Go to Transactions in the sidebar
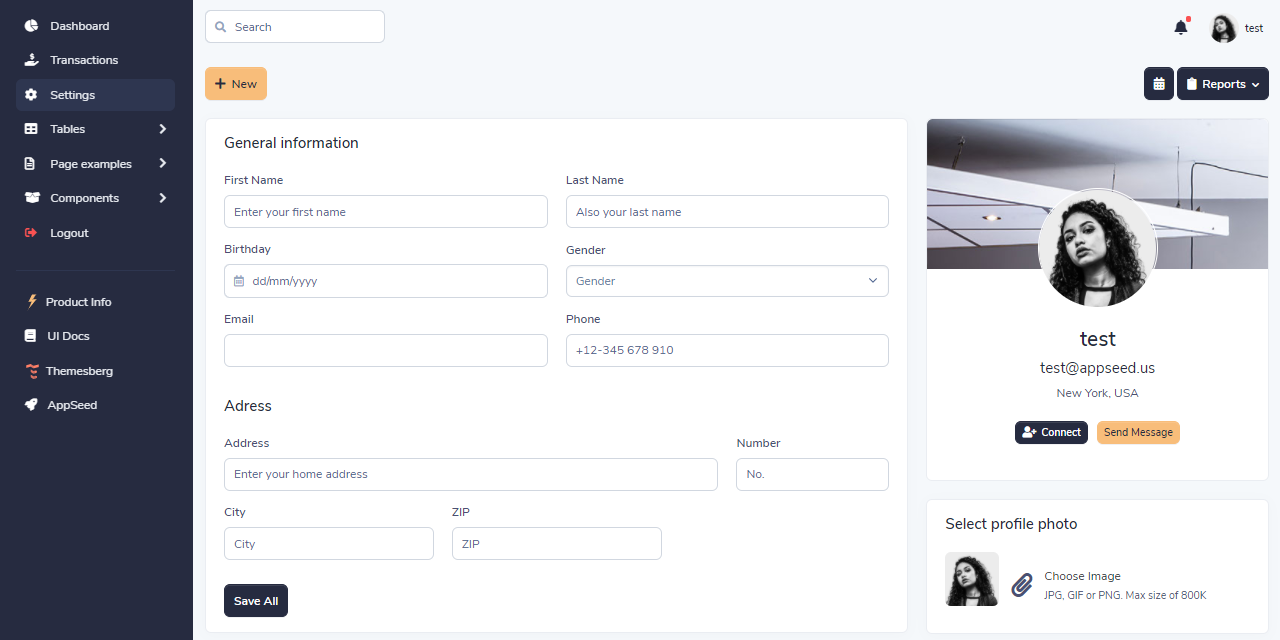The image size is (1280, 640). pos(84,60)
